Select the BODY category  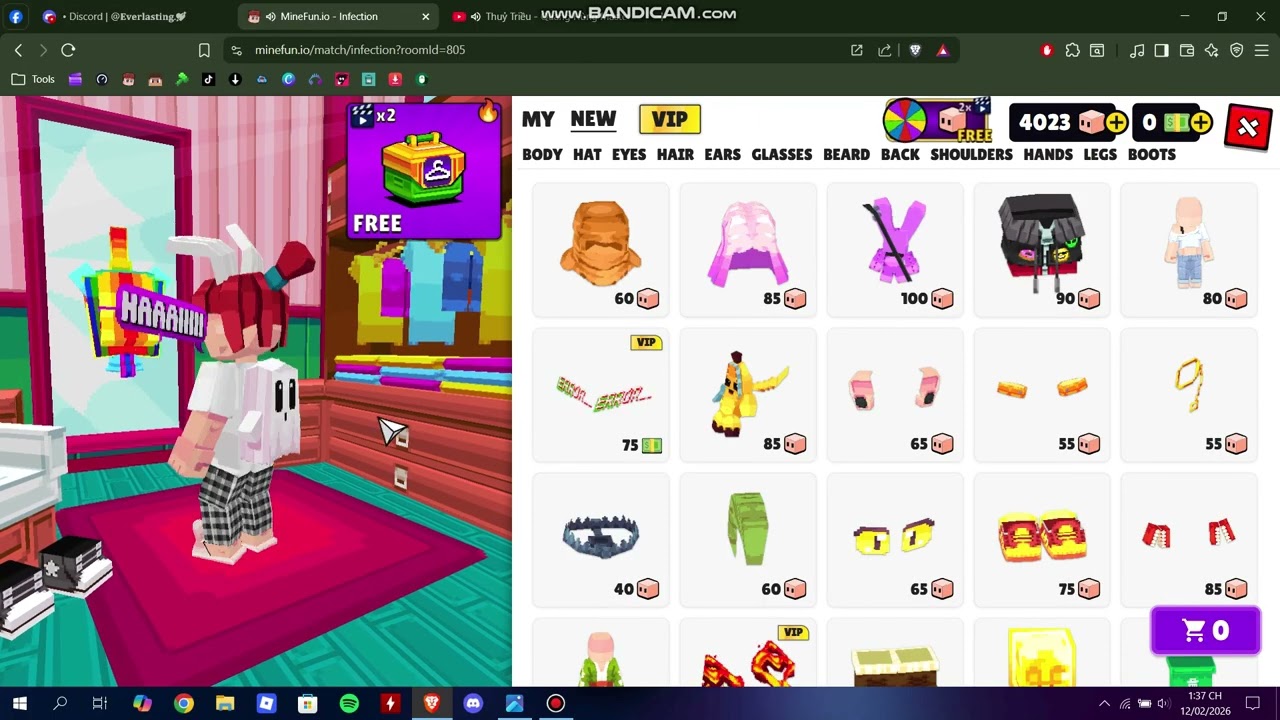point(542,154)
